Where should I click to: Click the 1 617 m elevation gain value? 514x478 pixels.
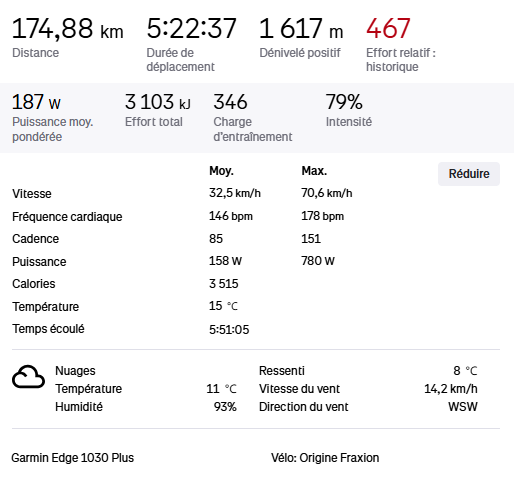[x=301, y=29]
